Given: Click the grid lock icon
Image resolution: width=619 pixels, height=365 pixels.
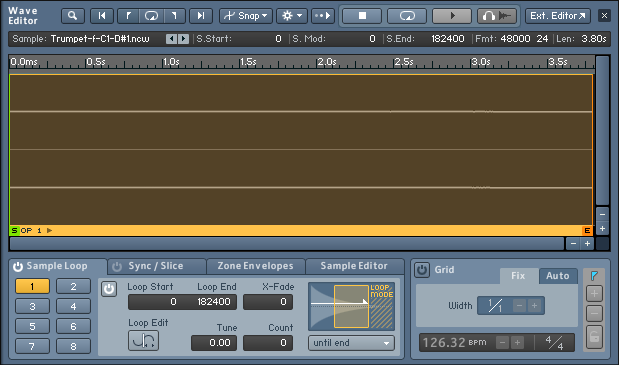Looking at the screenshot, I should point(594,337).
